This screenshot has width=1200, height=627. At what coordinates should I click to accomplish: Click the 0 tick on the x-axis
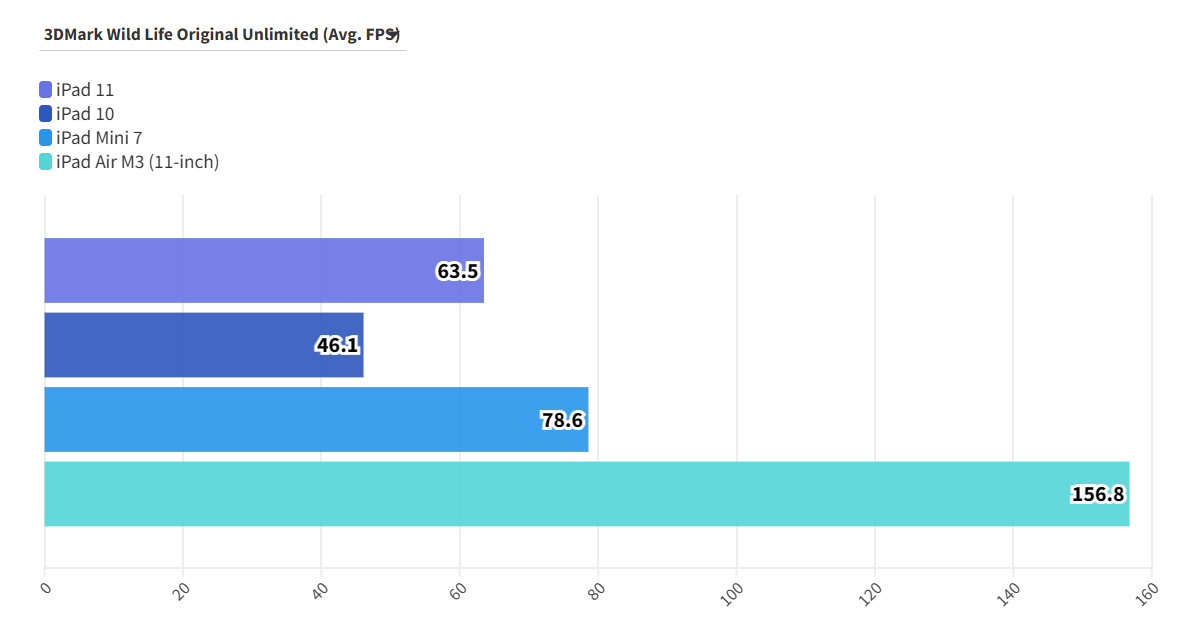(45, 588)
